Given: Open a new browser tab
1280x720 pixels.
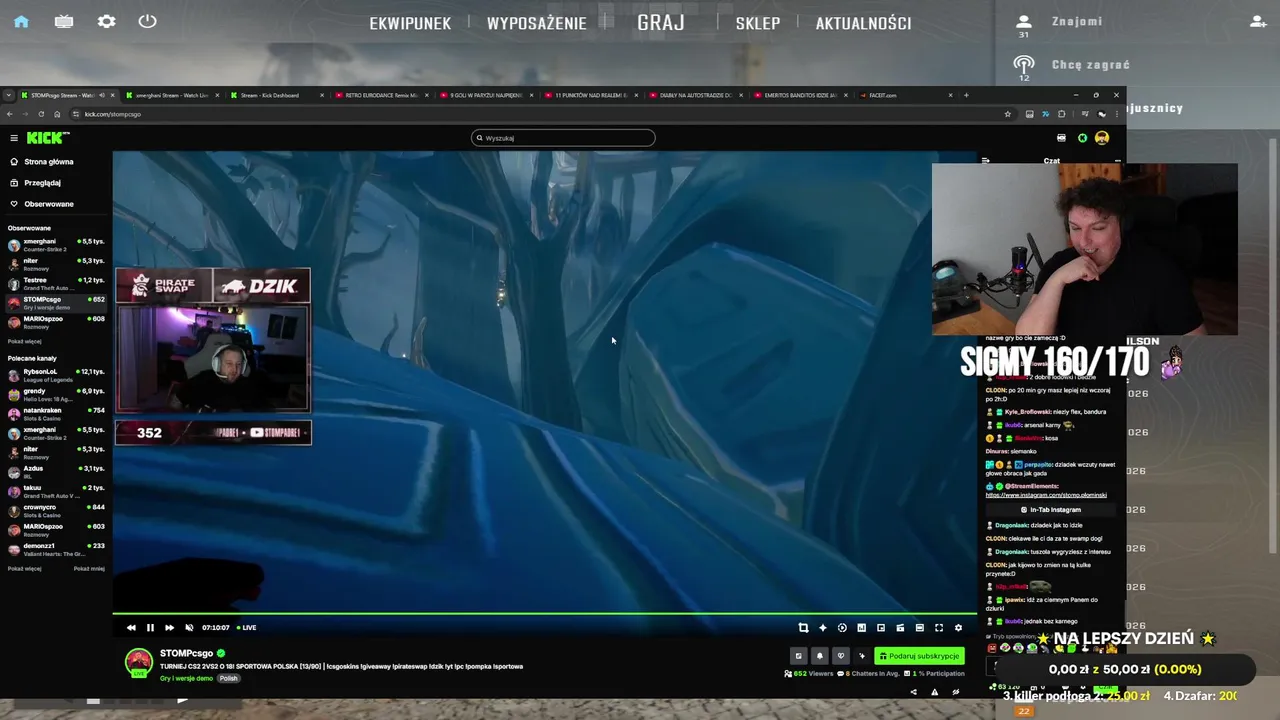Looking at the screenshot, I should (x=966, y=95).
